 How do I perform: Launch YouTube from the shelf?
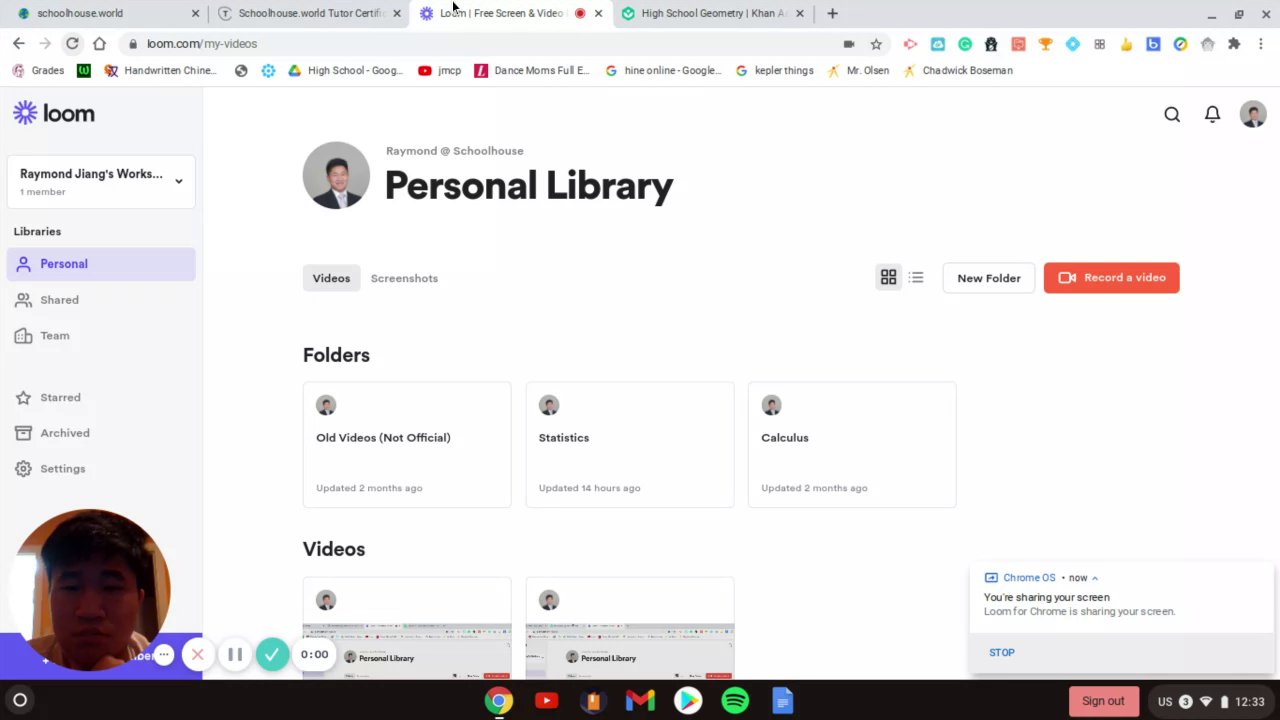coord(546,701)
